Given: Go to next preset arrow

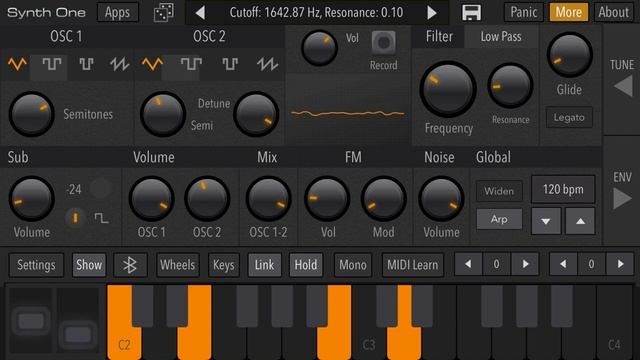Looking at the screenshot, I should pyautogui.click(x=432, y=13).
